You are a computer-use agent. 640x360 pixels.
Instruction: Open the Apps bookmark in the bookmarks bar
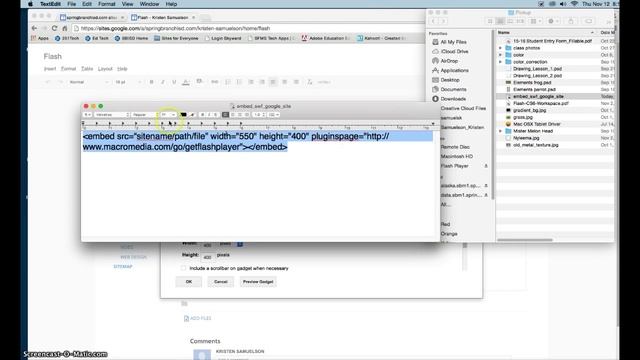coord(40,38)
